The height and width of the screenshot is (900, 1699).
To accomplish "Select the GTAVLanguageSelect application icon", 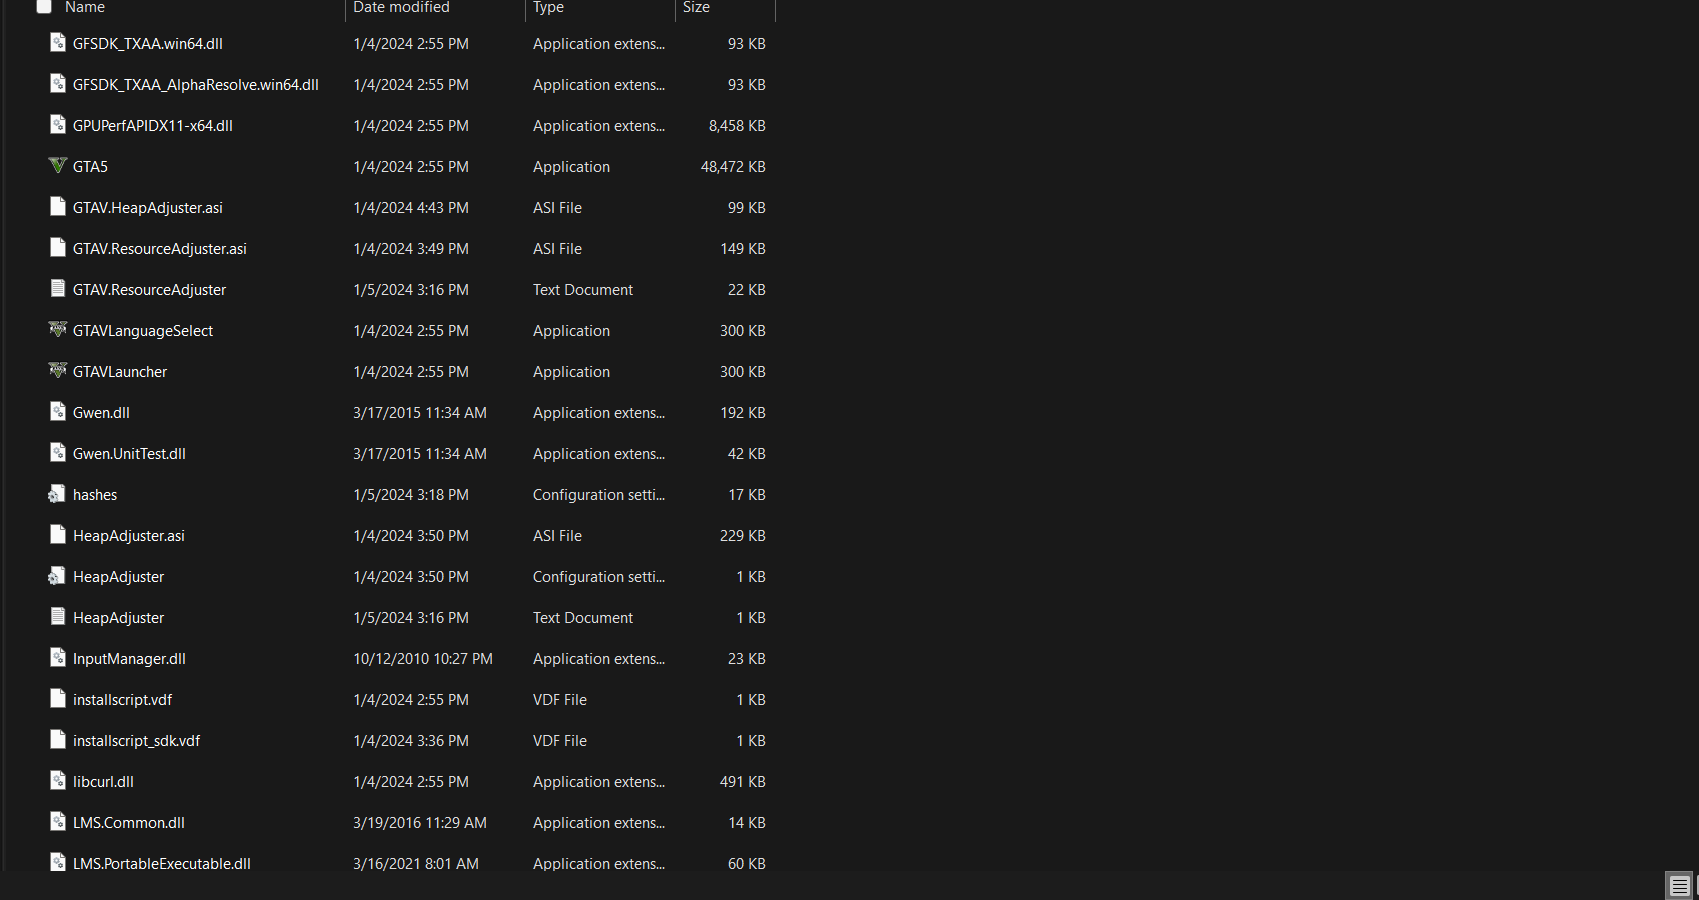I will (x=58, y=330).
